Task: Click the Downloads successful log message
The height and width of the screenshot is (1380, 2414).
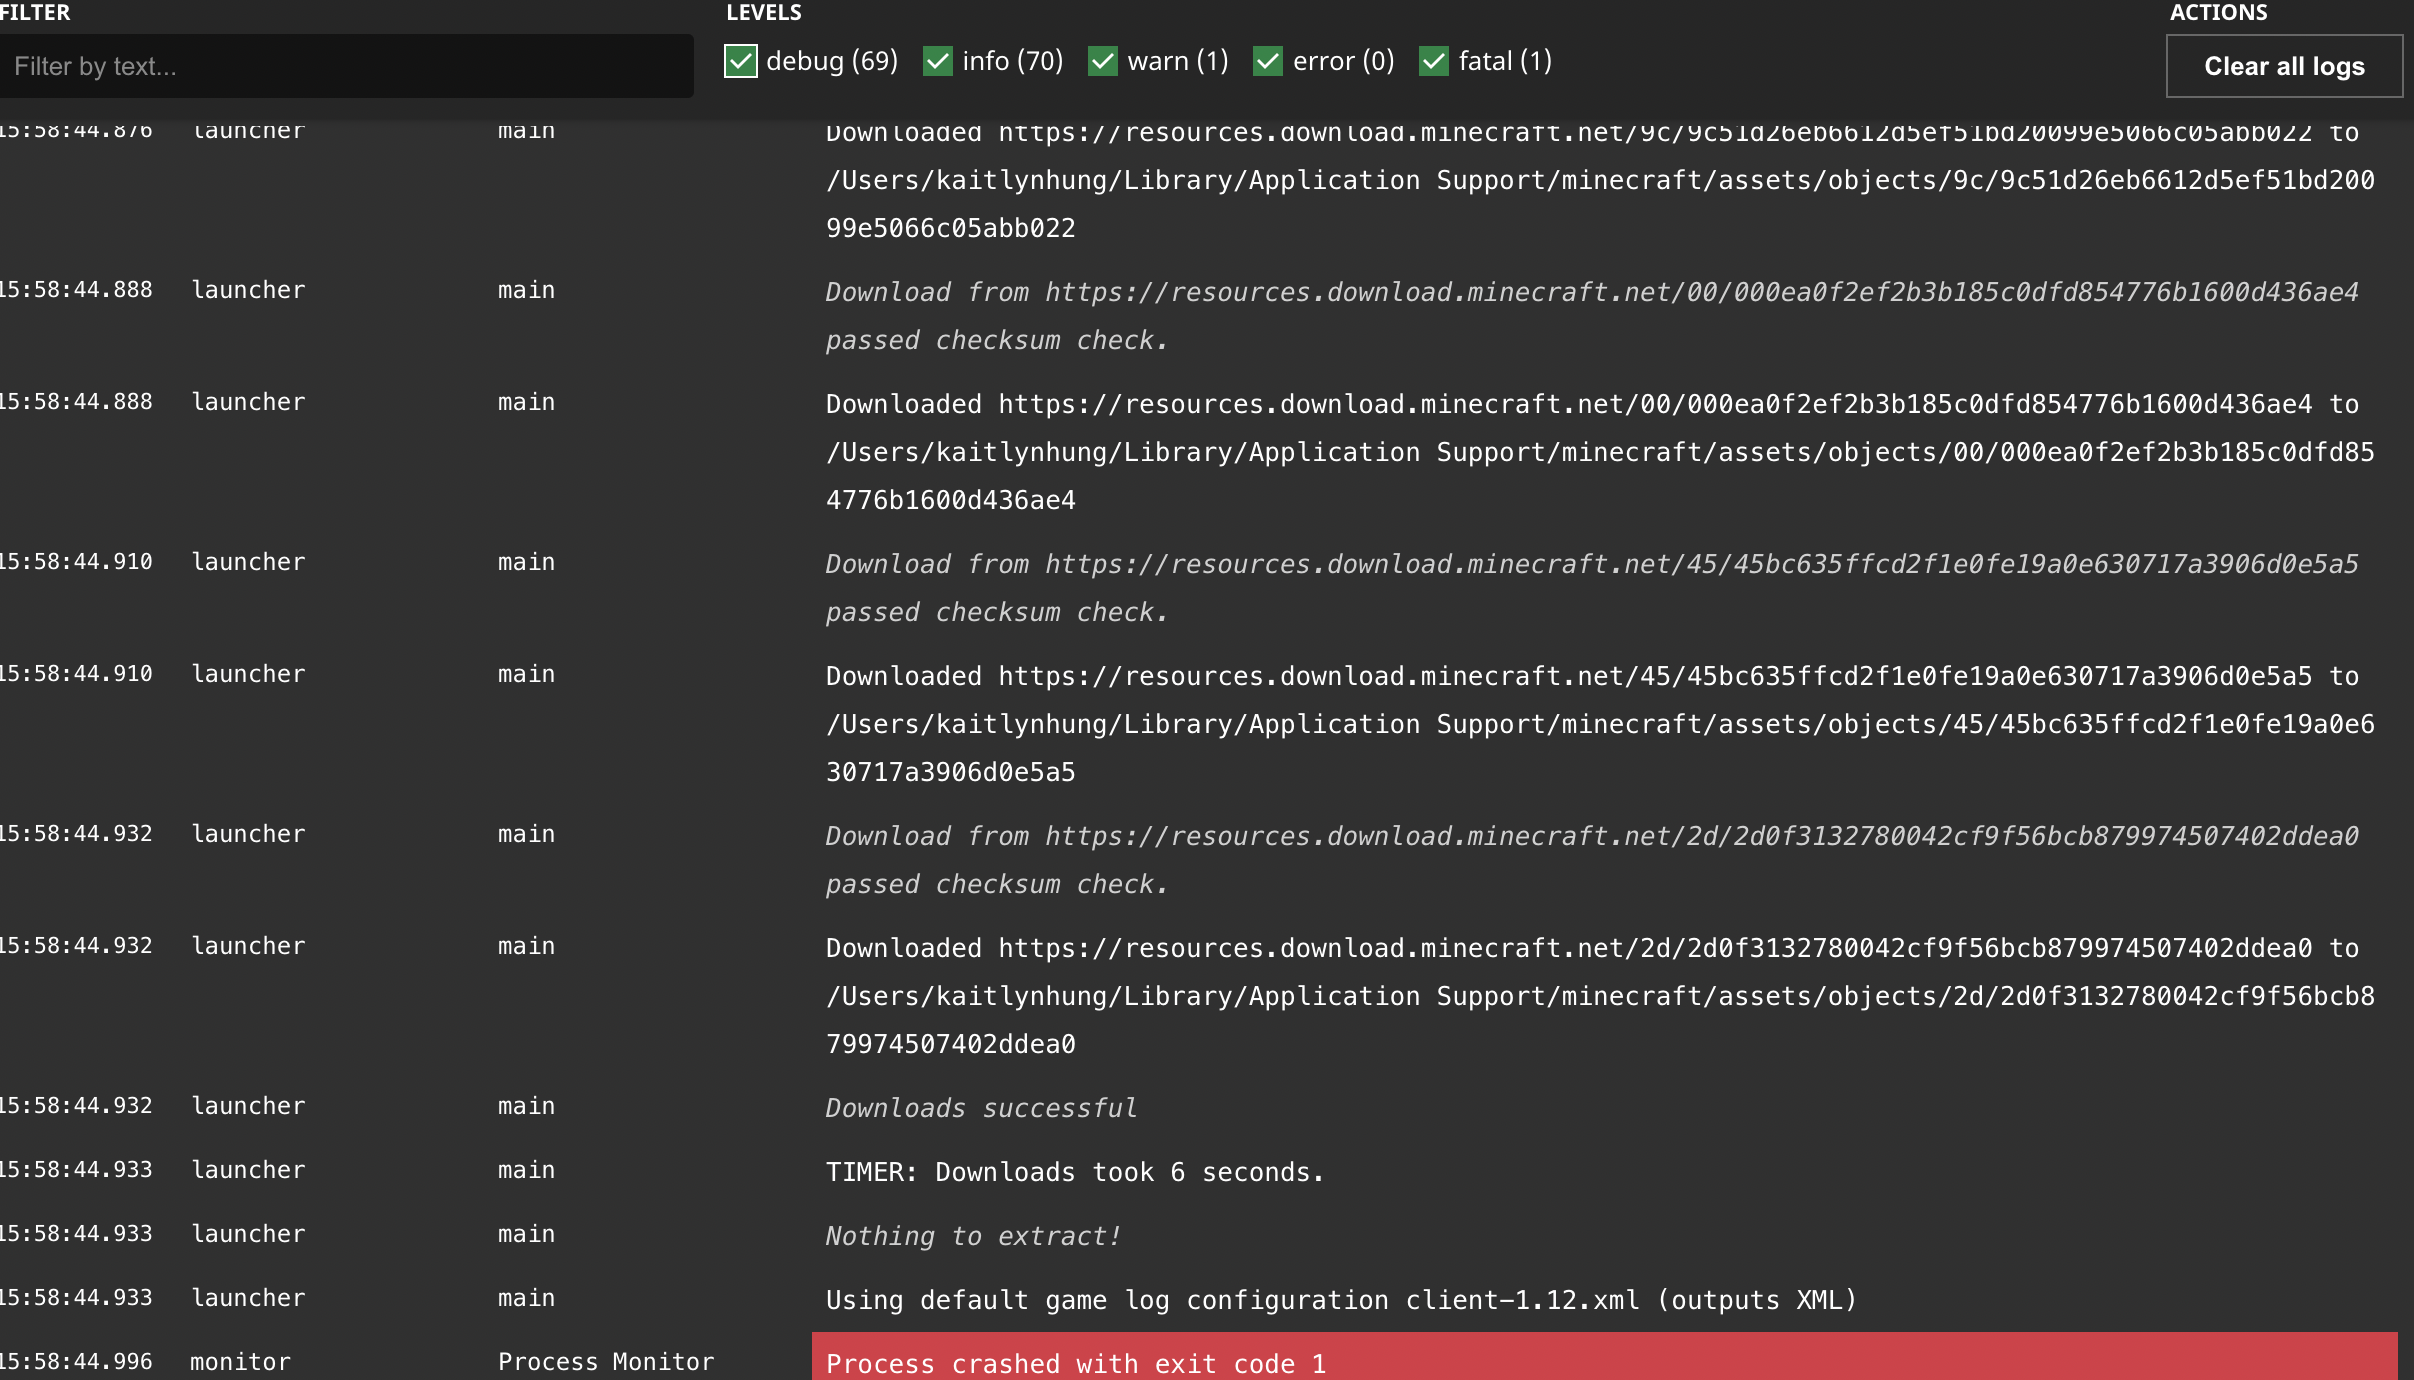Action: tap(981, 1108)
